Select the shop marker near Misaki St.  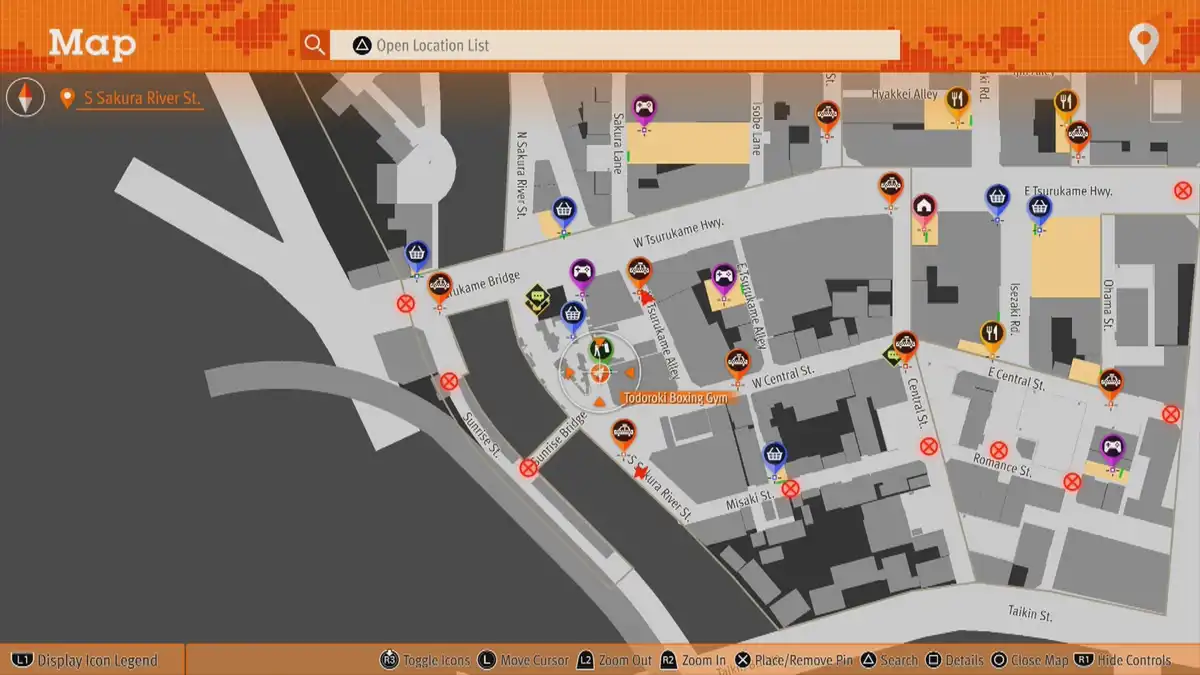[774, 456]
